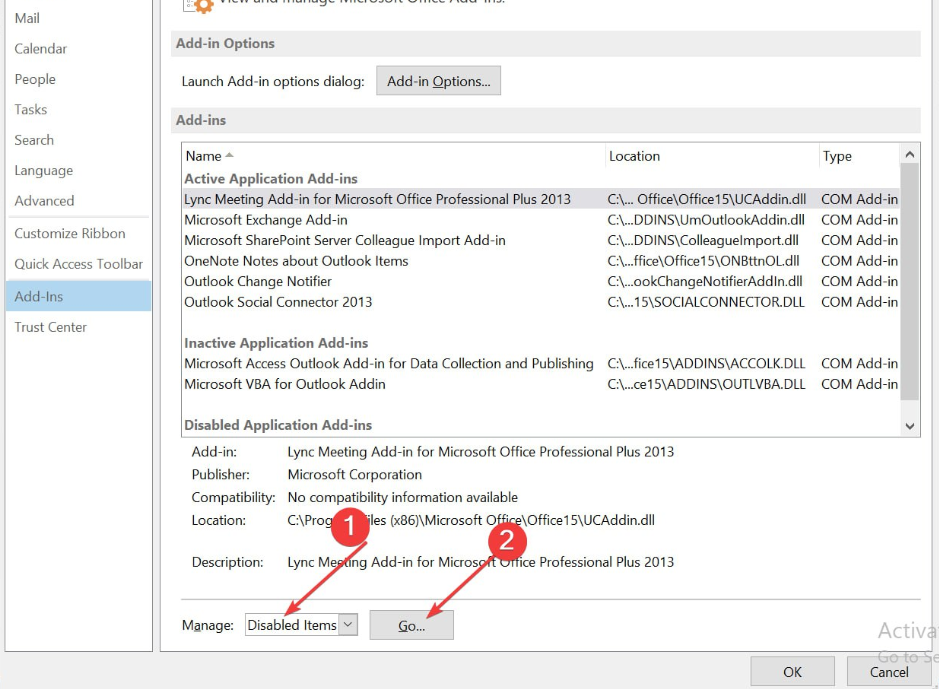Click the scrollbar up arrow
The height and width of the screenshot is (689, 939).
click(909, 153)
